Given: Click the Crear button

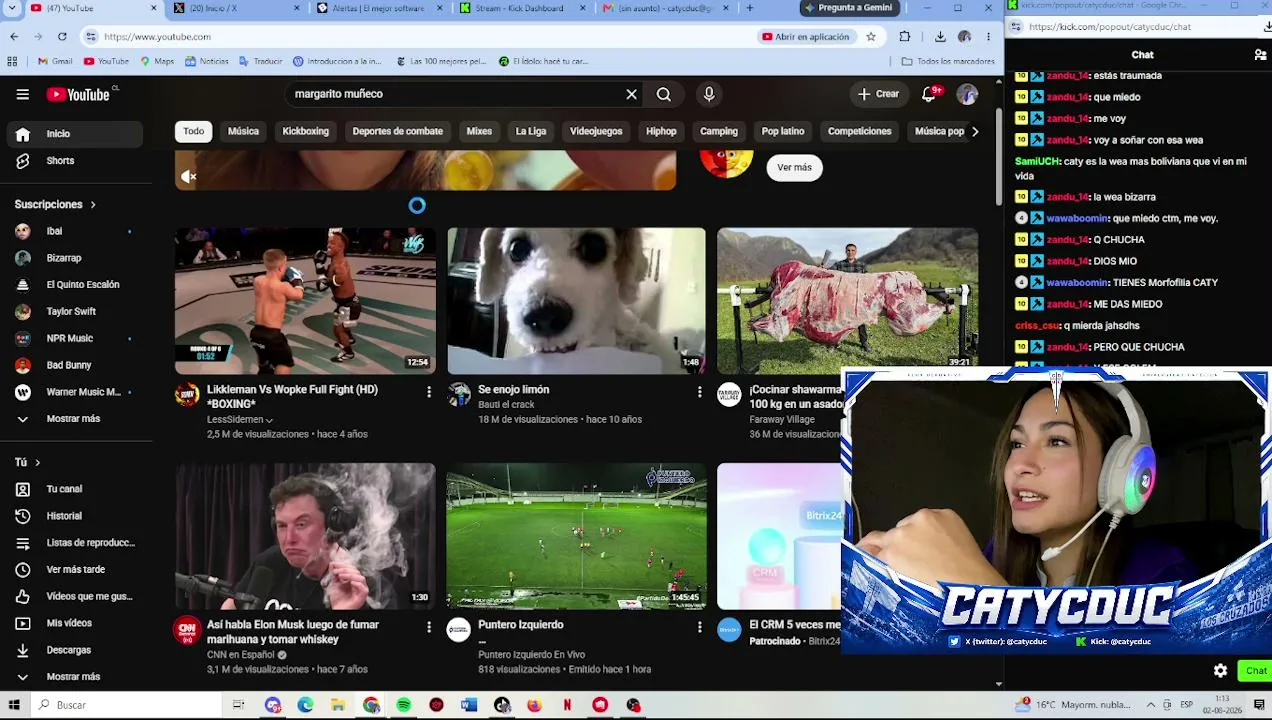Looking at the screenshot, I should 879,94.
